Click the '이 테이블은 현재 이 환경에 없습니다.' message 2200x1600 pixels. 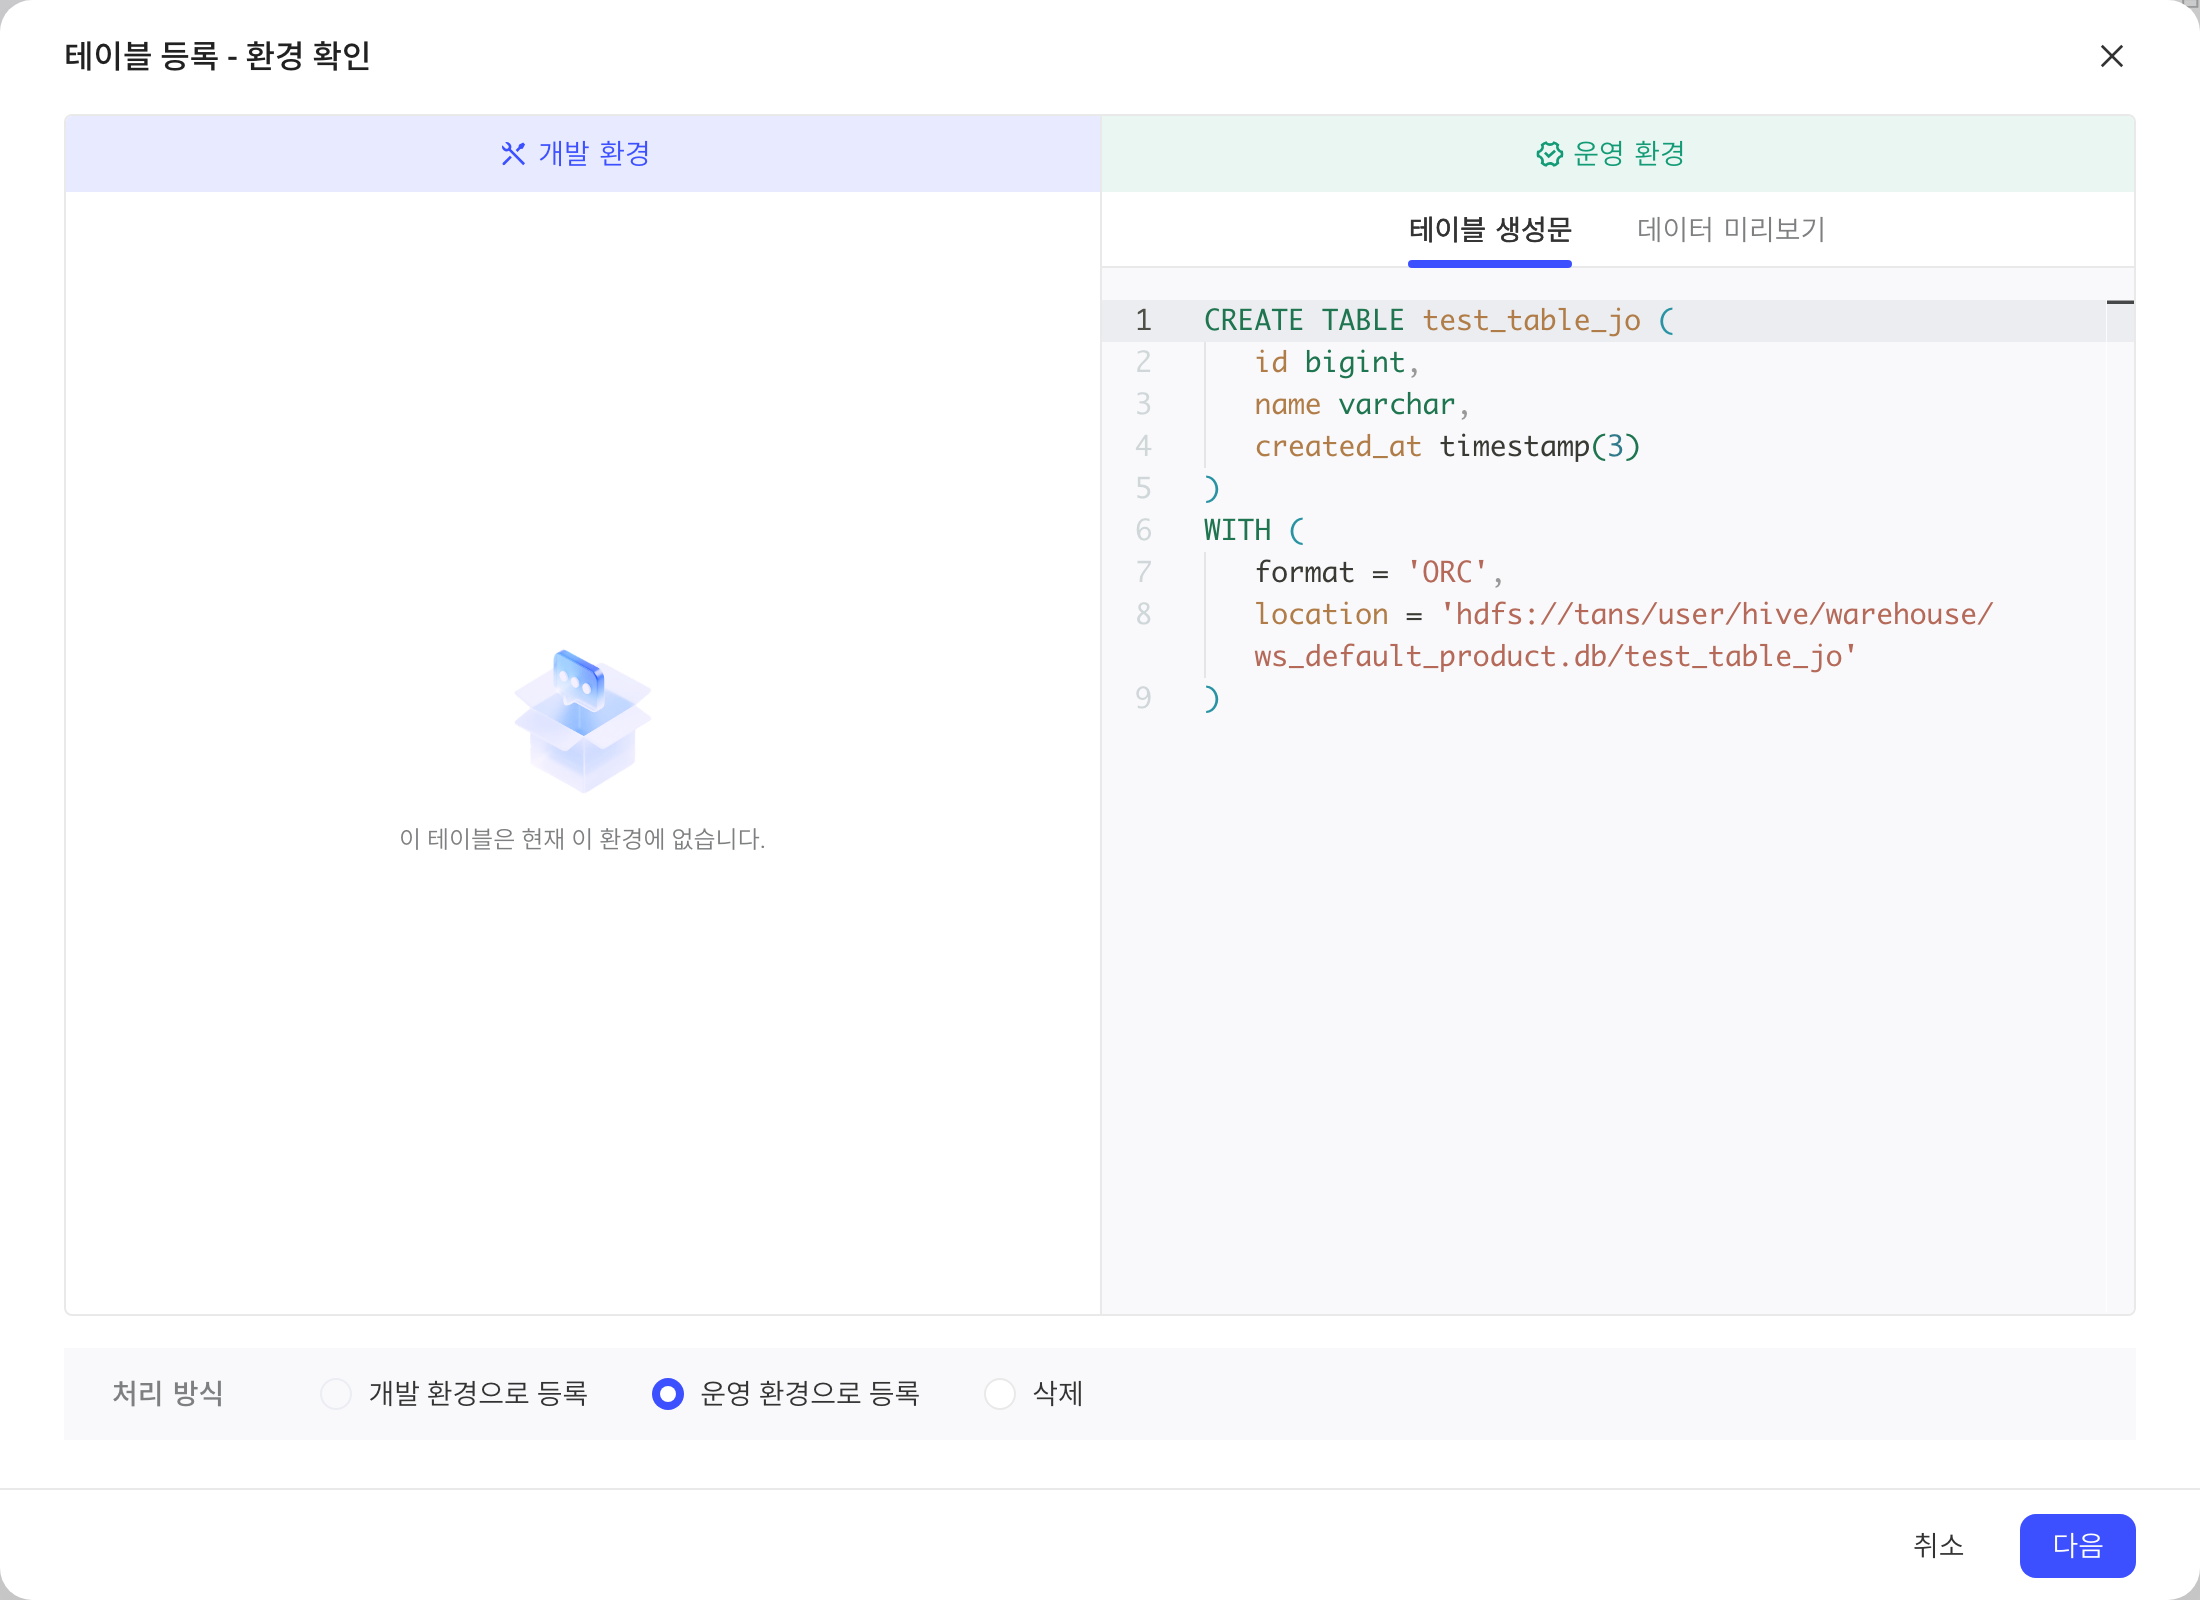click(582, 839)
